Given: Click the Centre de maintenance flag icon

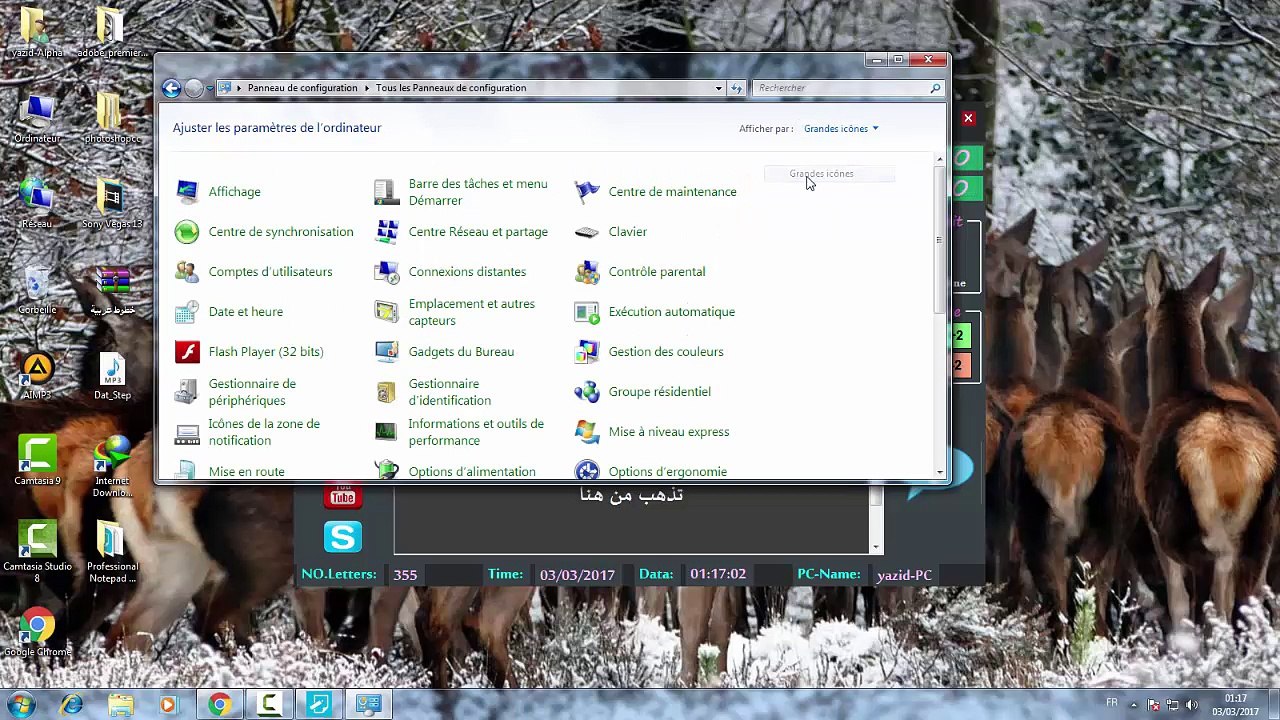Looking at the screenshot, I should tap(587, 191).
